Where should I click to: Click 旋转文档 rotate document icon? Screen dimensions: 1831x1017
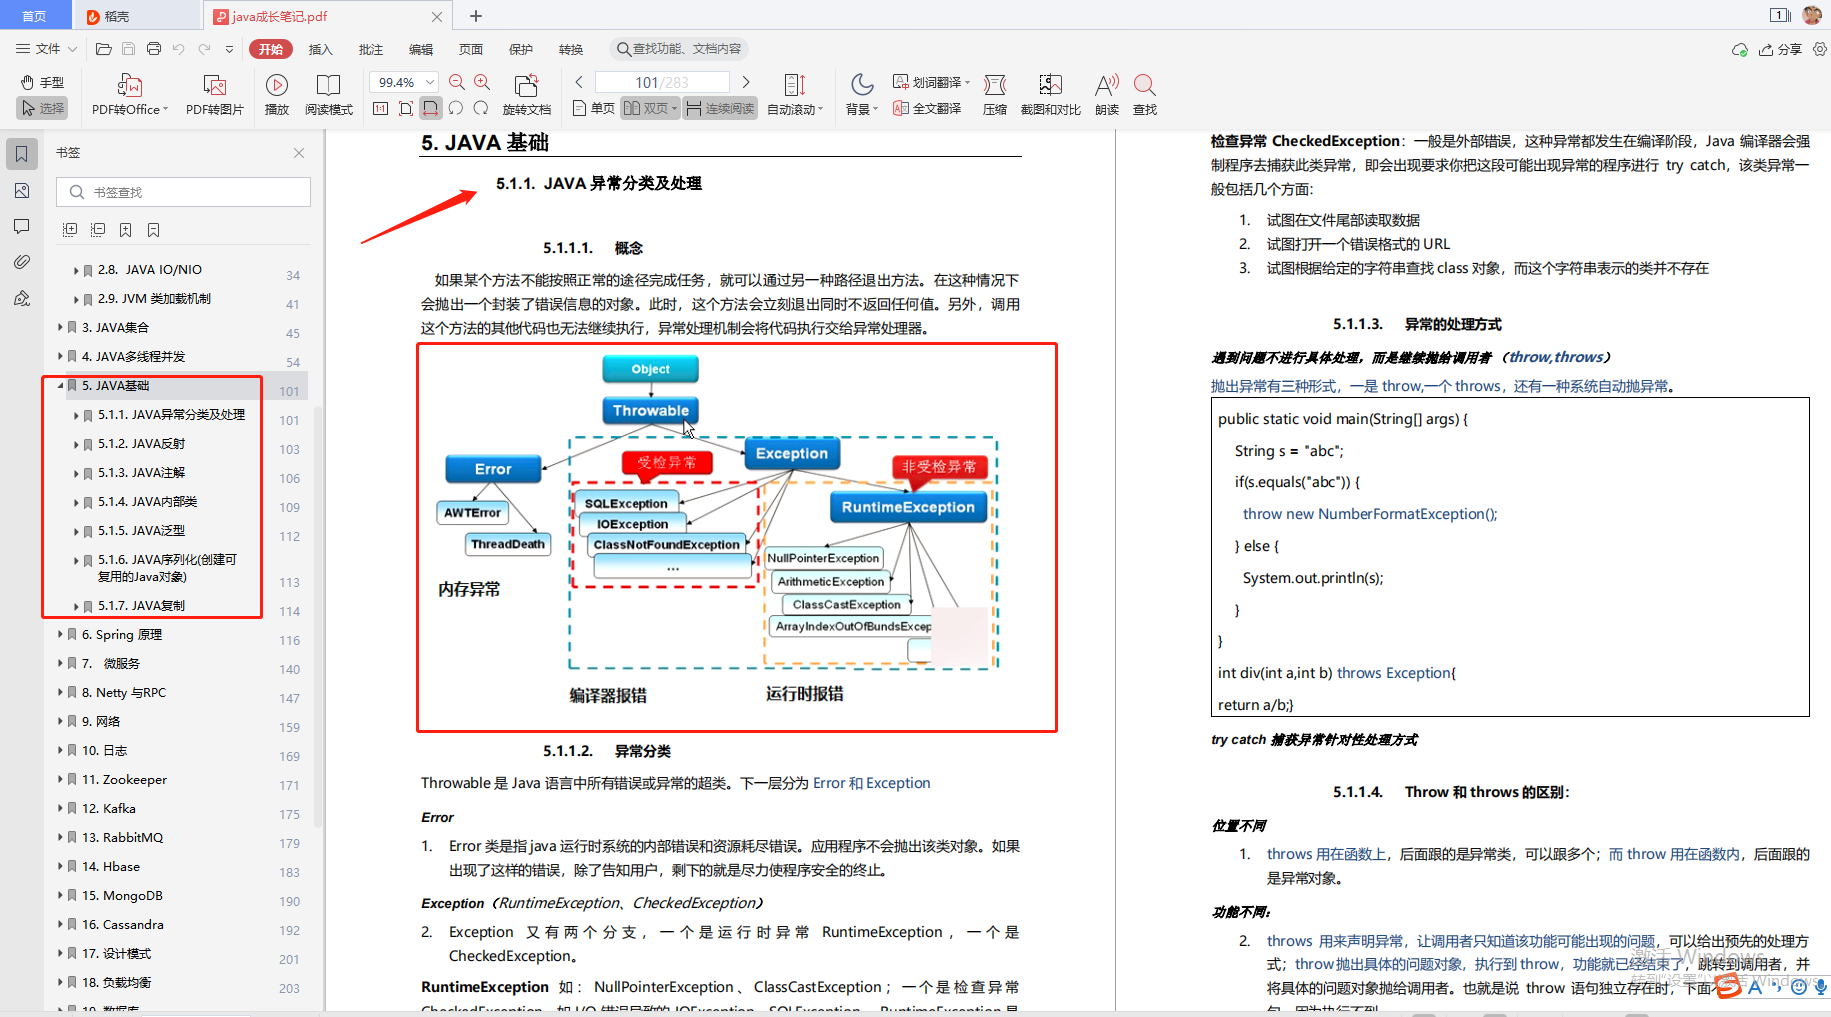(x=526, y=85)
